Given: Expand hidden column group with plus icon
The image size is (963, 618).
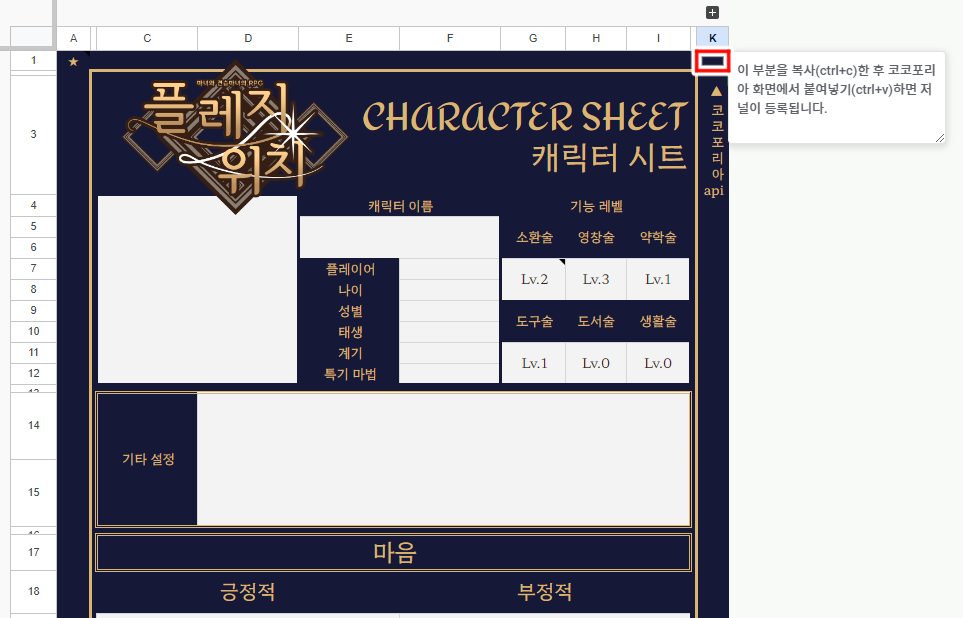Looking at the screenshot, I should coord(712,12).
